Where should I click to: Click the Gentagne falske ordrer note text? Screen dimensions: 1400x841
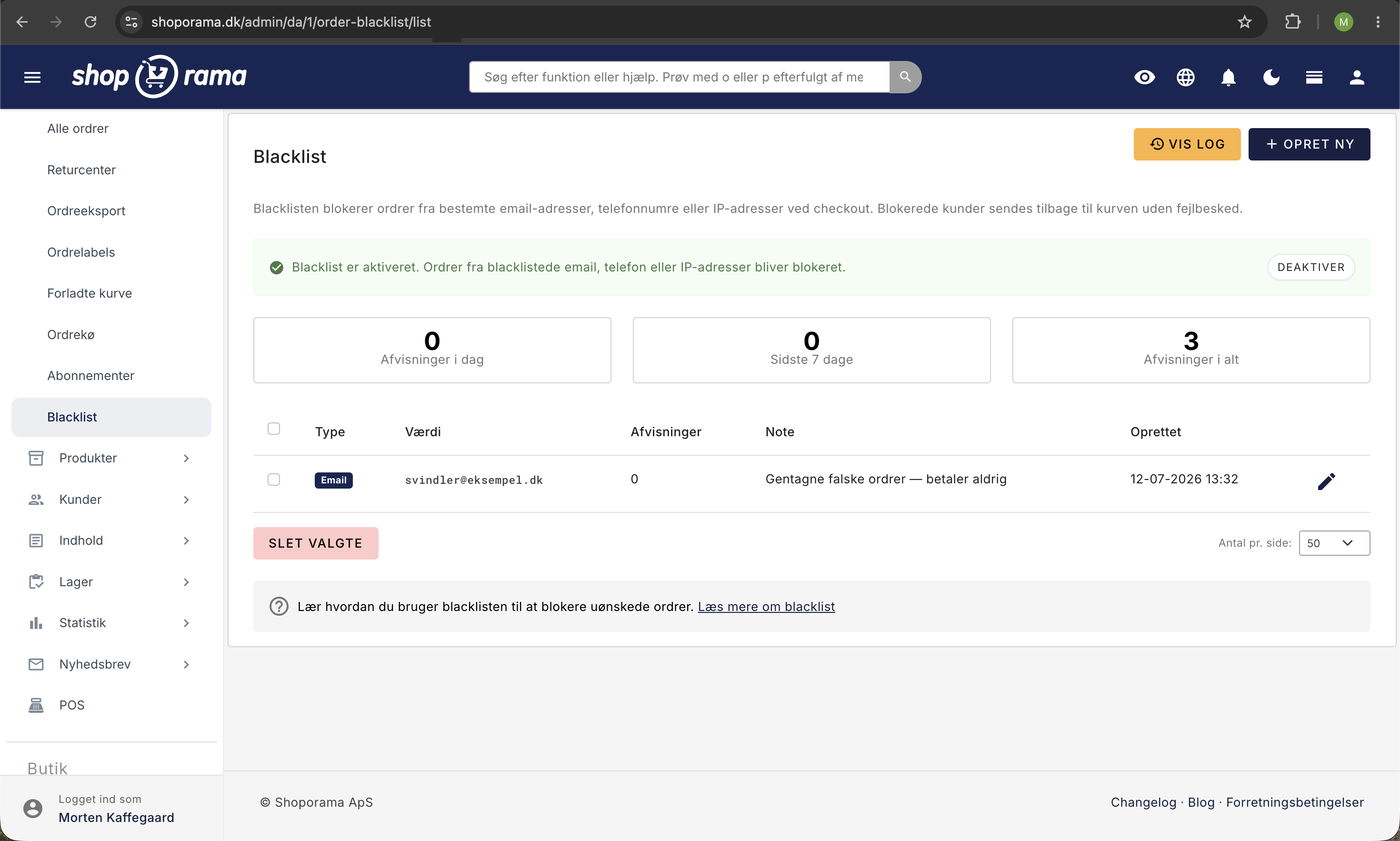pos(886,479)
